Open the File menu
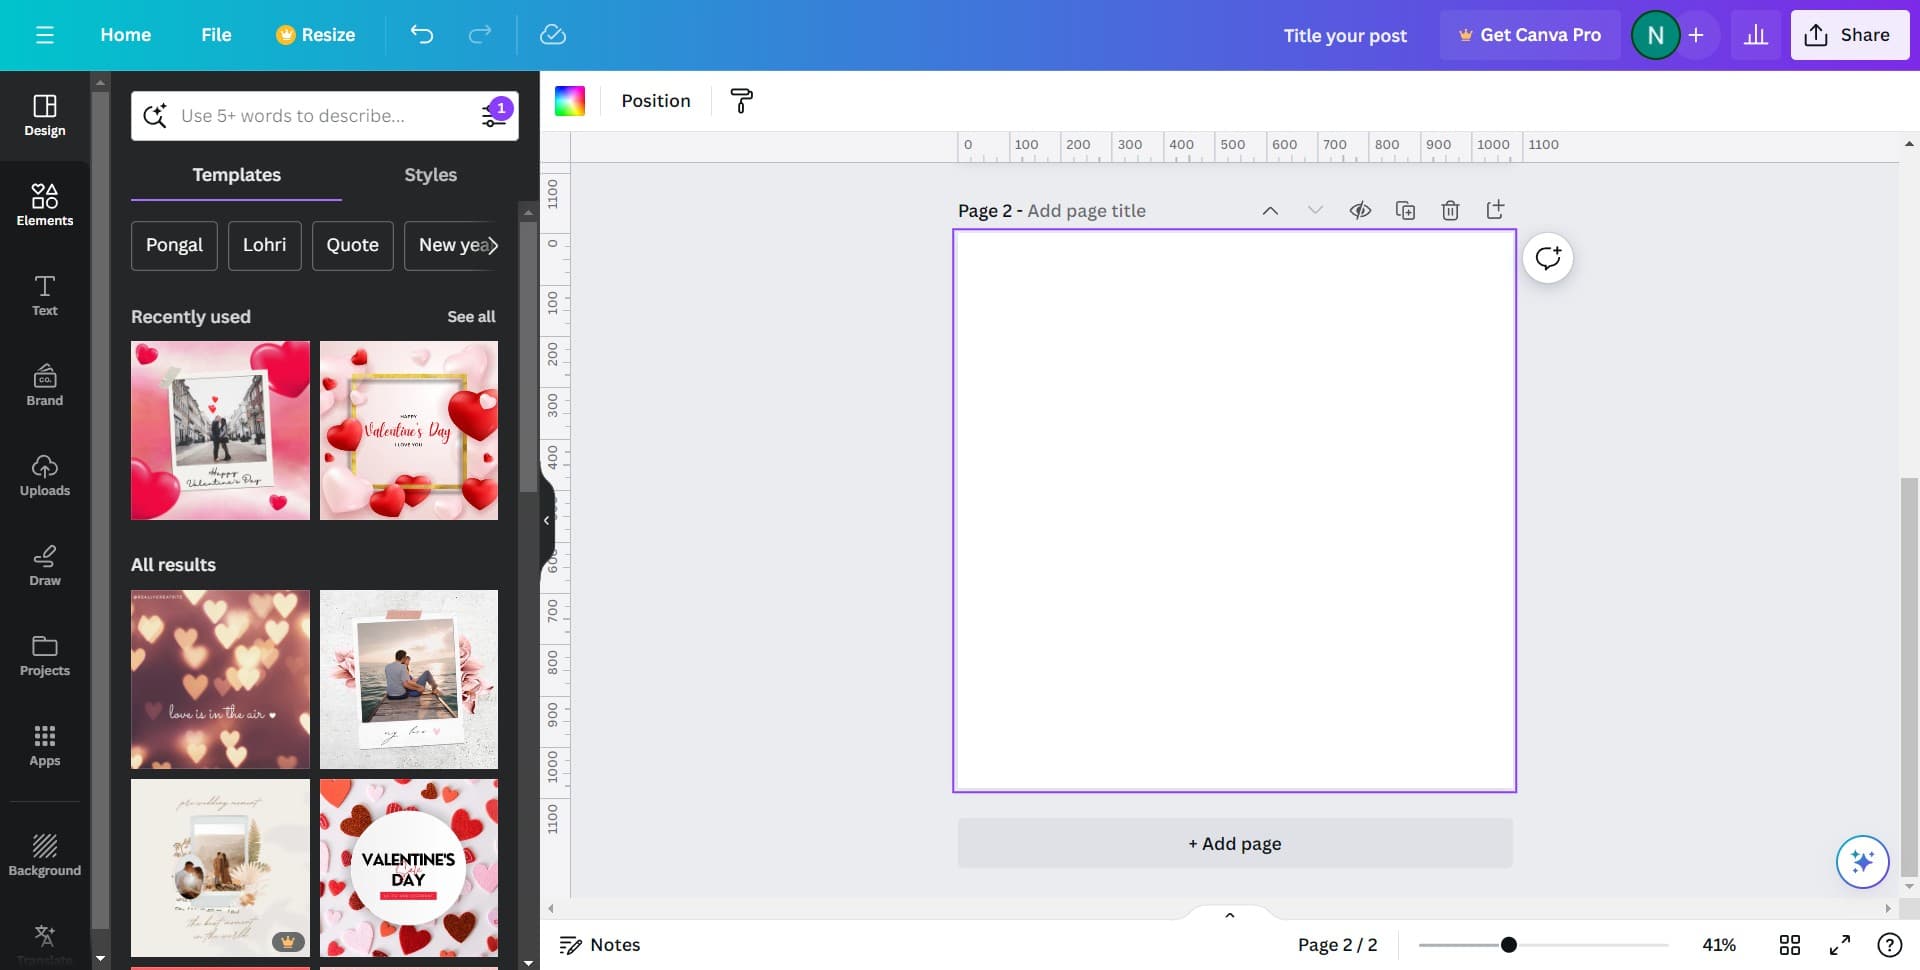 pos(216,35)
